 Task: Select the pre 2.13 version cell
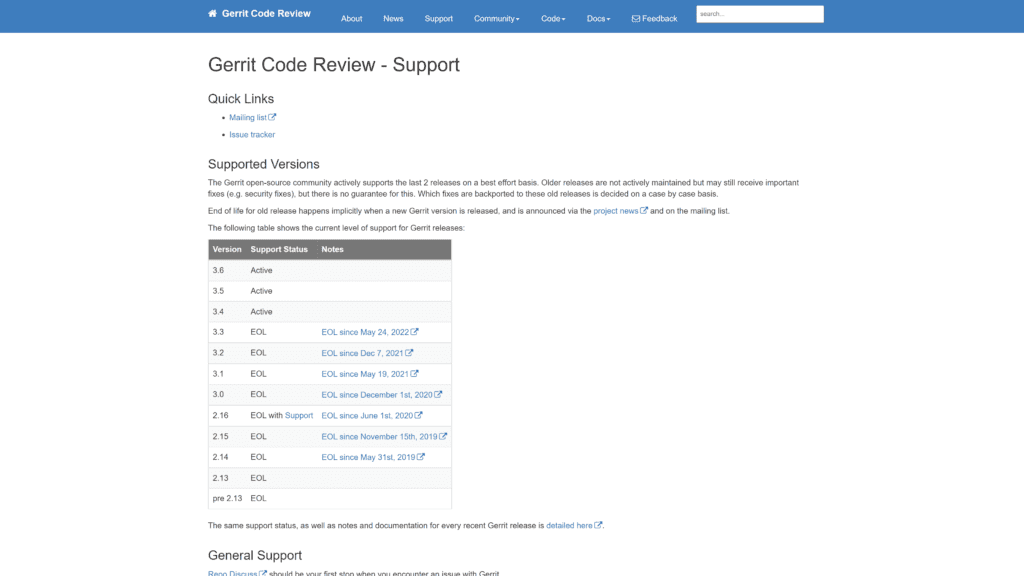click(227, 498)
